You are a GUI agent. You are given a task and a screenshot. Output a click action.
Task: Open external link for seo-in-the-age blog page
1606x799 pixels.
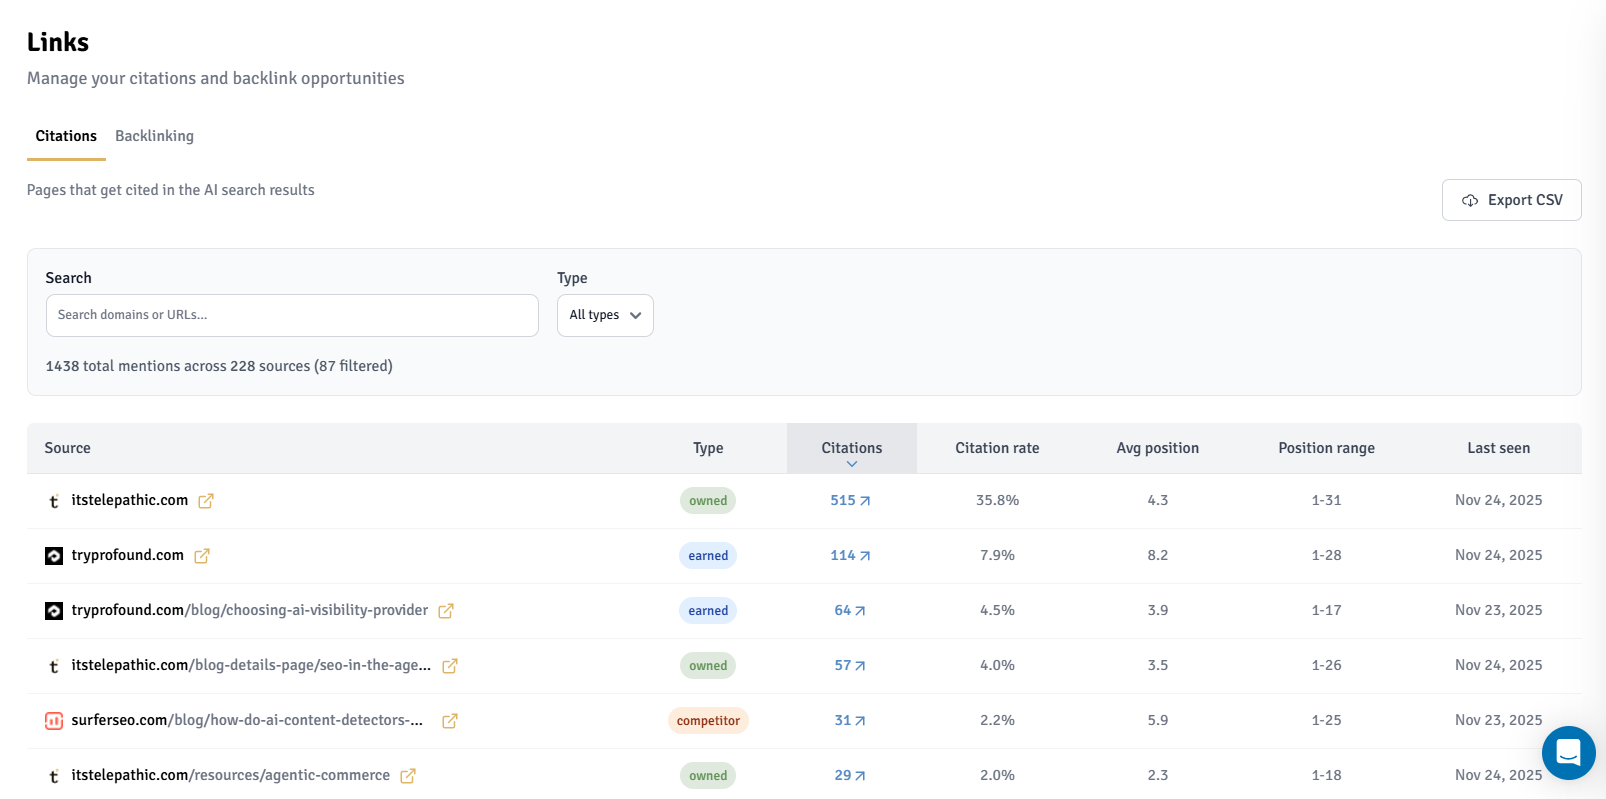(450, 666)
